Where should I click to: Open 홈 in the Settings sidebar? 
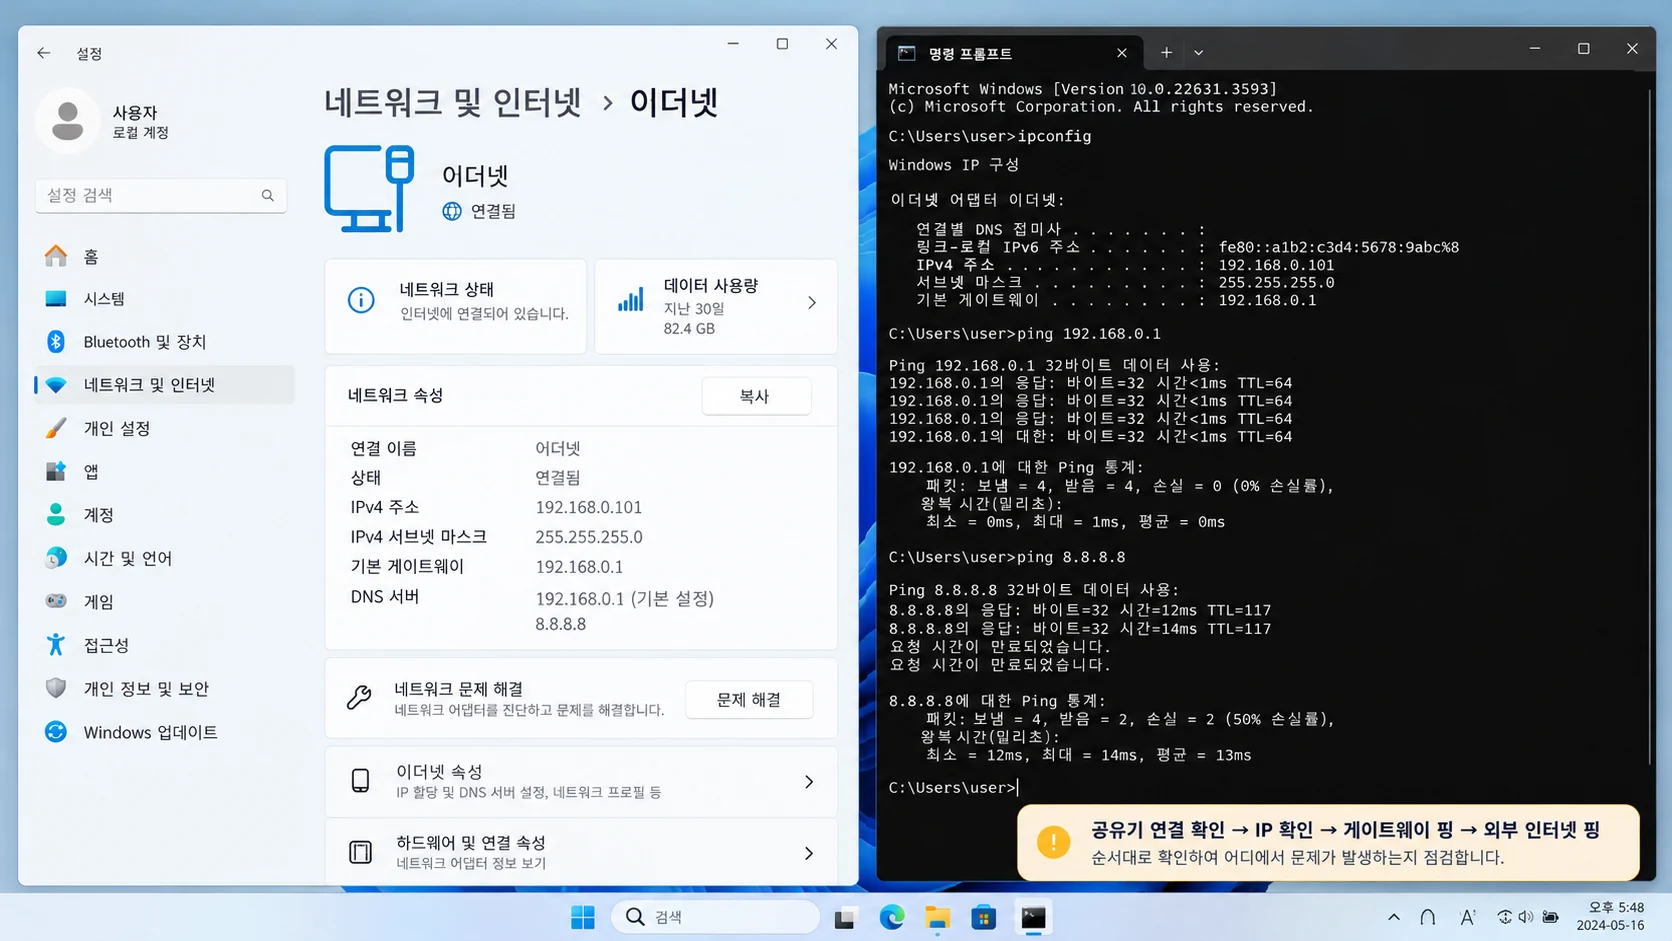pos(165,257)
